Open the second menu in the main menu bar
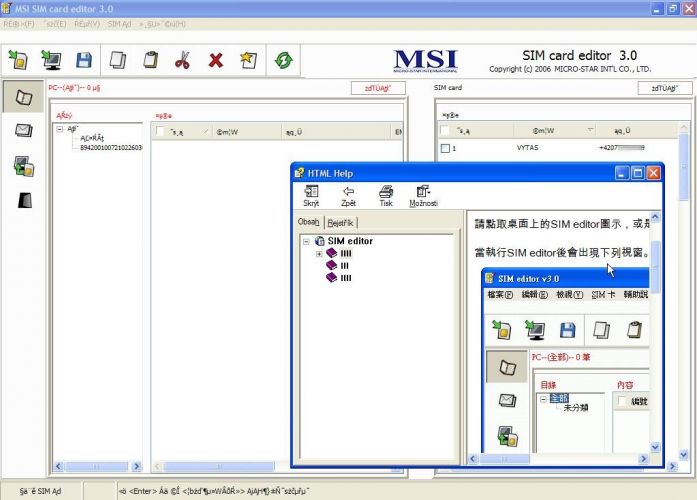The width and height of the screenshot is (697, 500). point(56,24)
